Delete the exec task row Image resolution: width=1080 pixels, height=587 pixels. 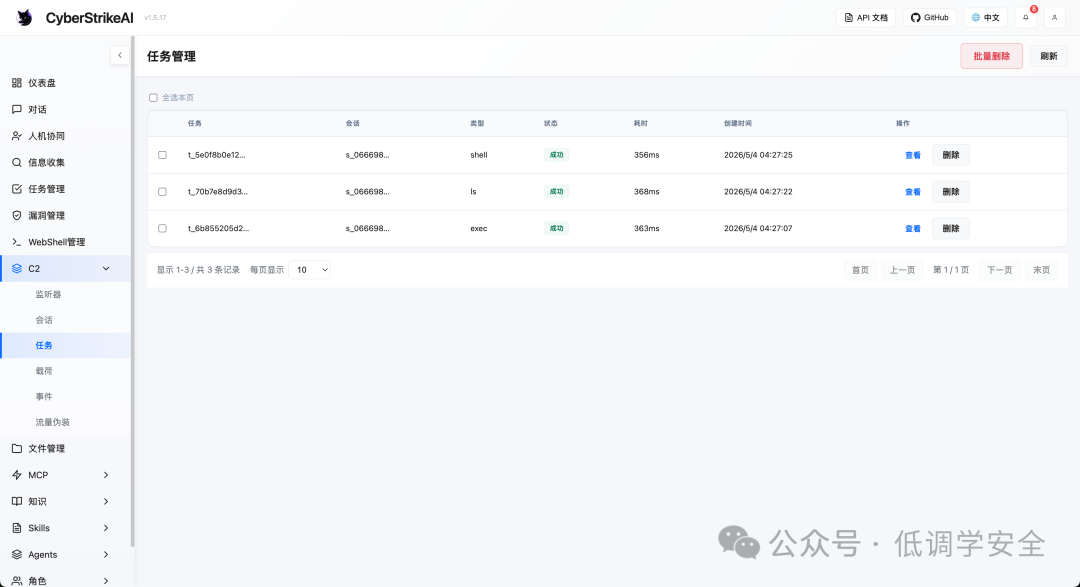[951, 228]
